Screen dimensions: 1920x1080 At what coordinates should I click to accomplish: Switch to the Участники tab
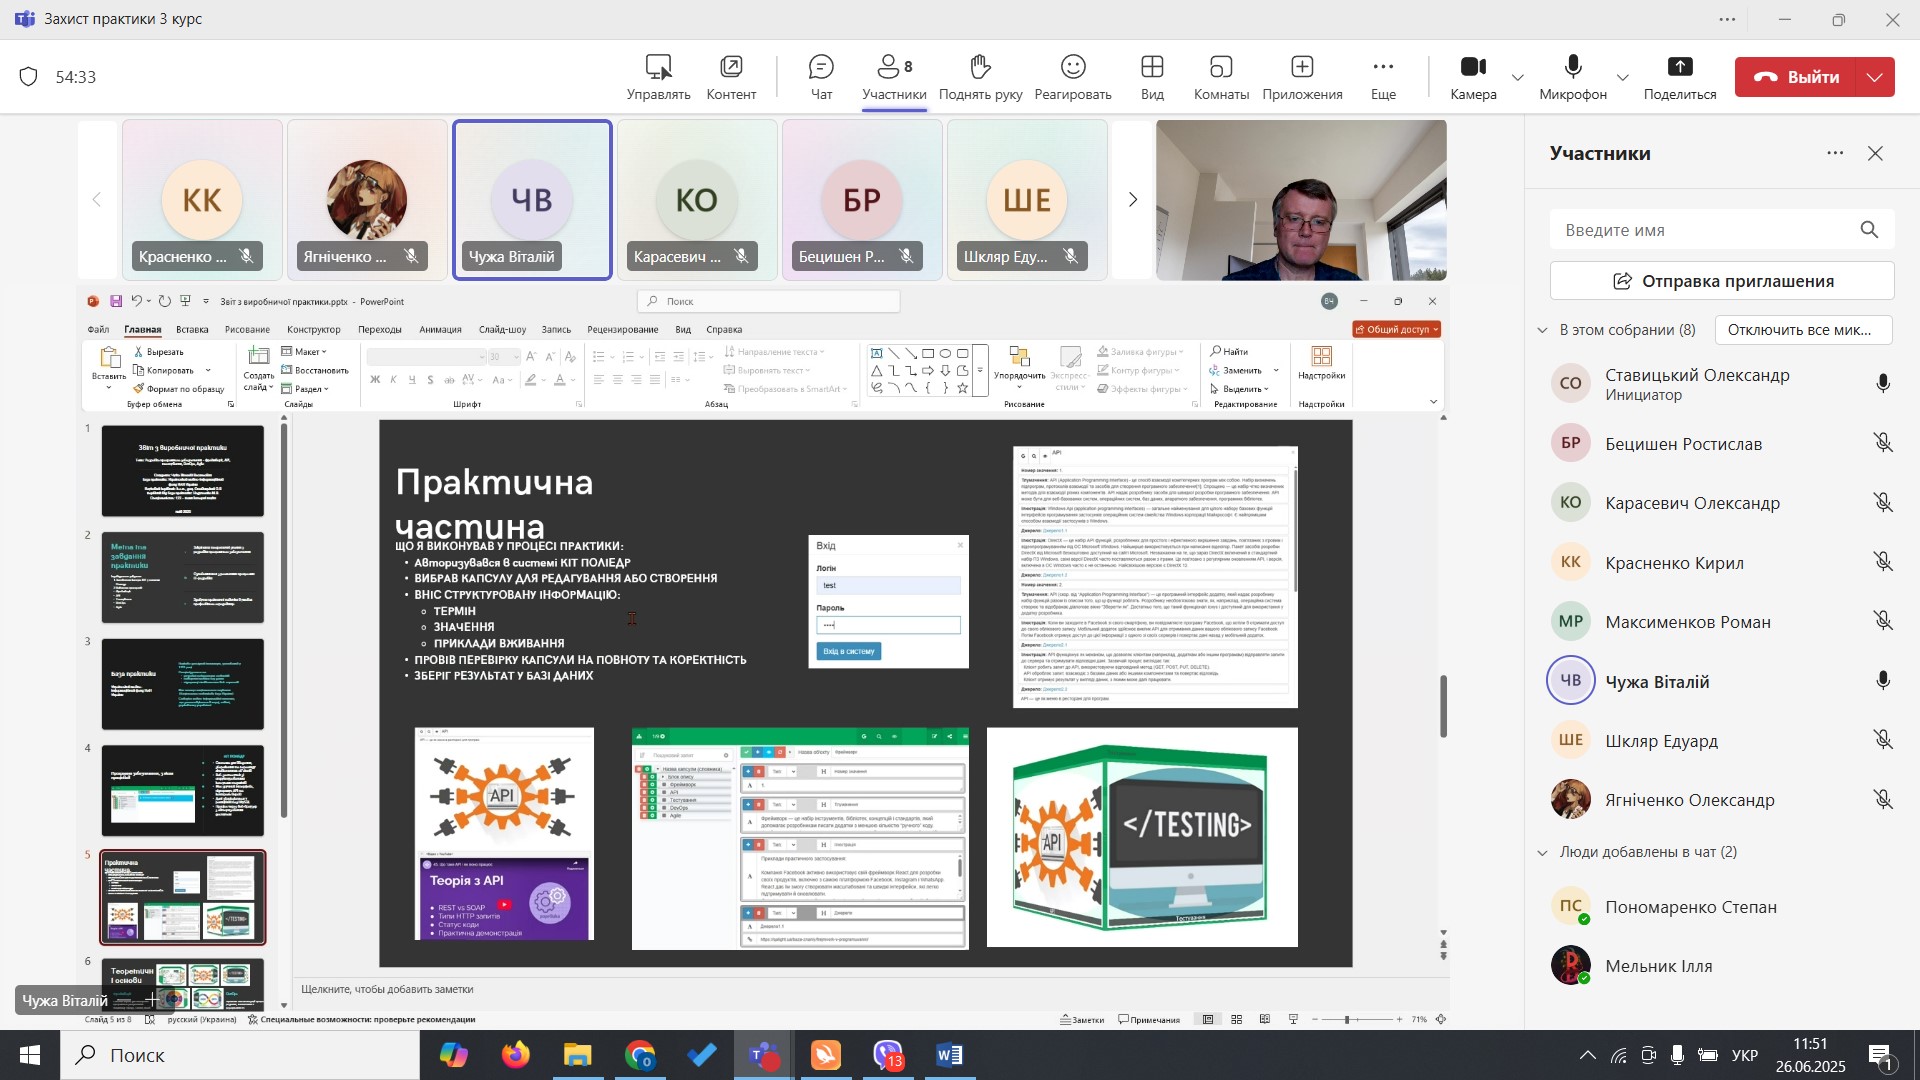[894, 77]
